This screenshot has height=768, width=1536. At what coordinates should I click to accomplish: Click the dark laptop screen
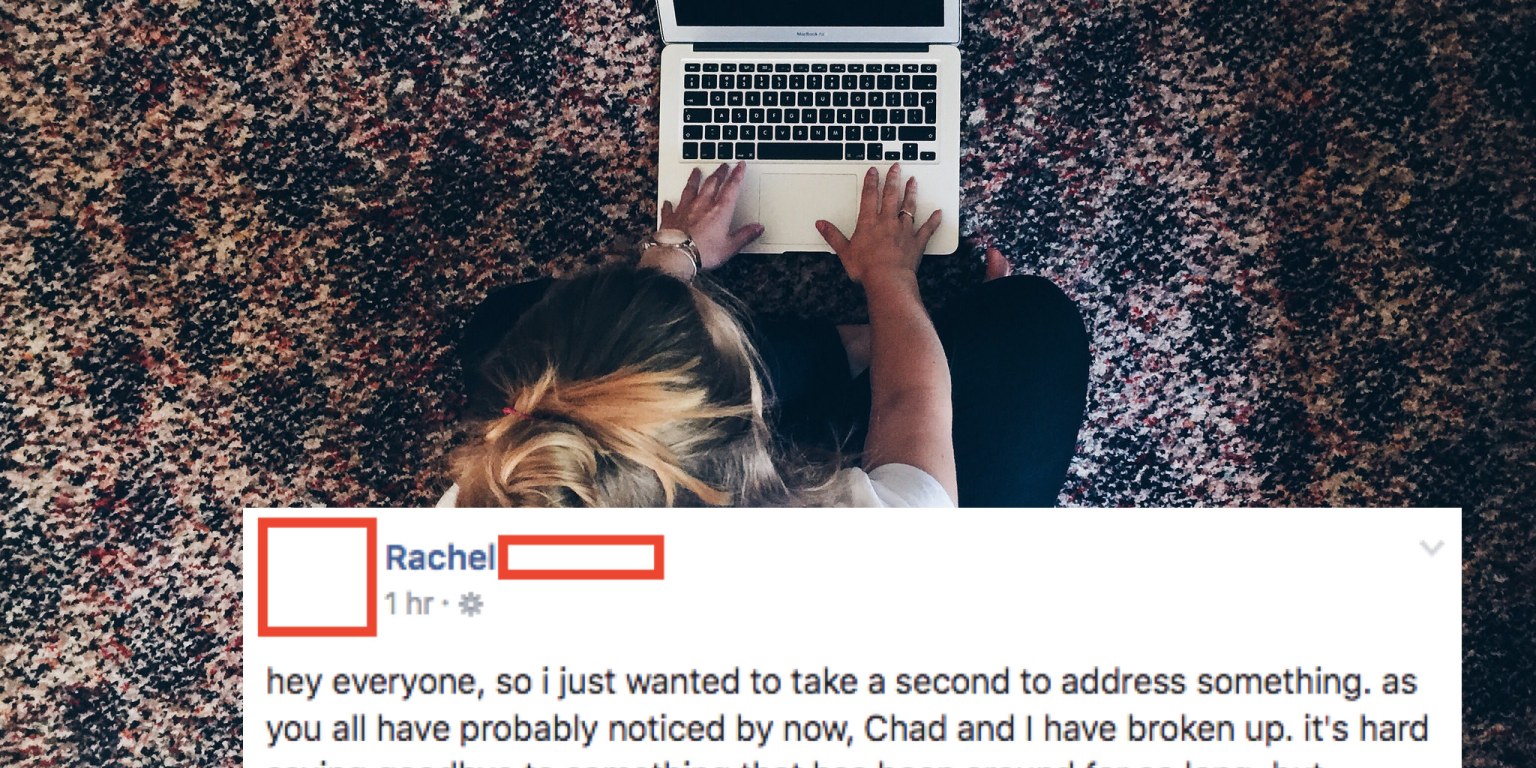point(808,12)
